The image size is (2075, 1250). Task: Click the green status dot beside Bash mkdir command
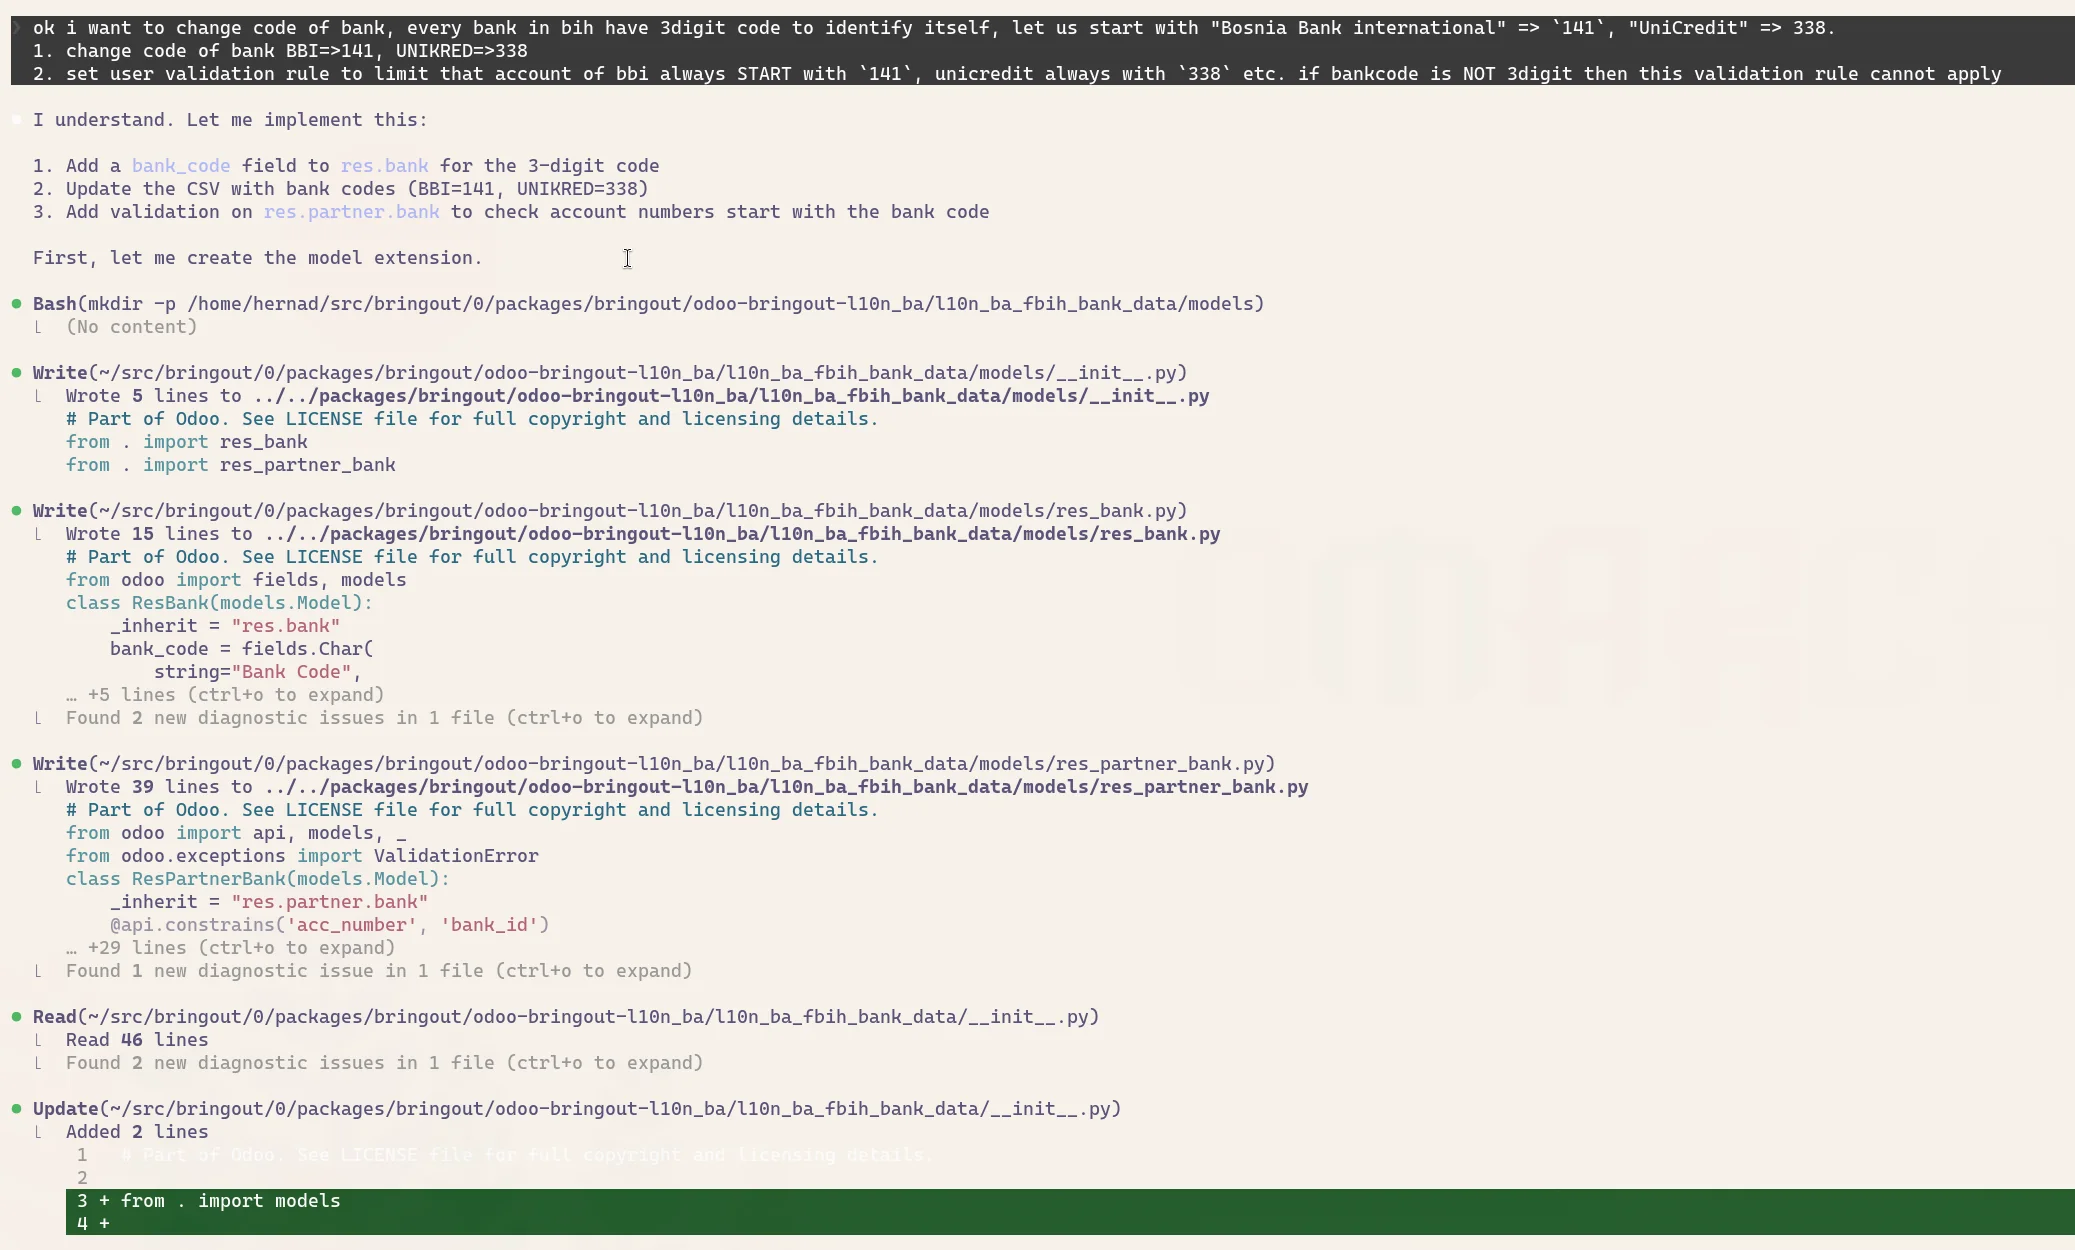pyautogui.click(x=17, y=304)
